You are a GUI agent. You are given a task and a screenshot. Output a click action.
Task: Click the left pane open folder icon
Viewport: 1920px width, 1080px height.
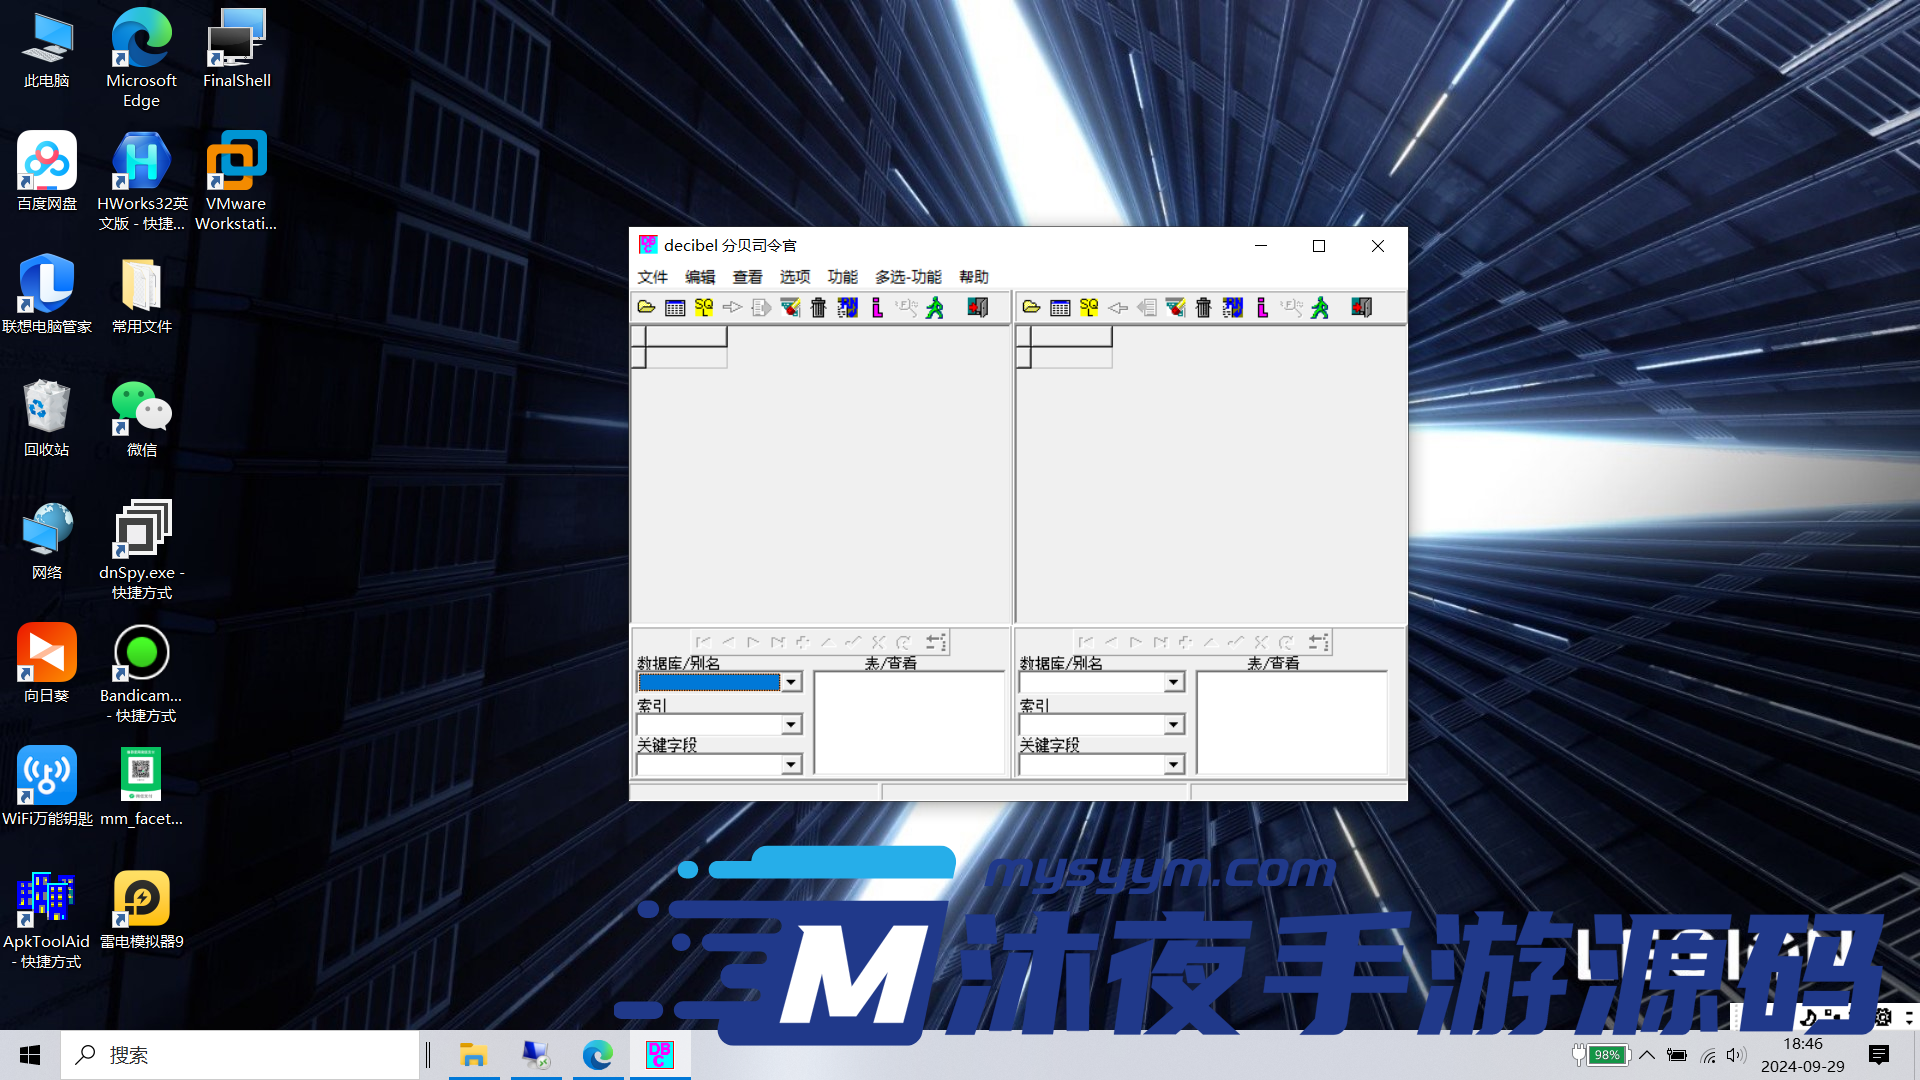coord(646,307)
